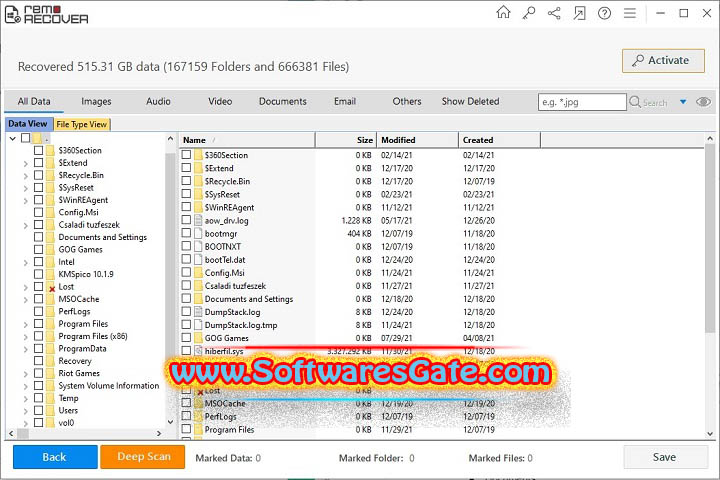Viewport: 720px width, 480px height.
Task: Go to the Home screen icon
Action: tap(503, 12)
